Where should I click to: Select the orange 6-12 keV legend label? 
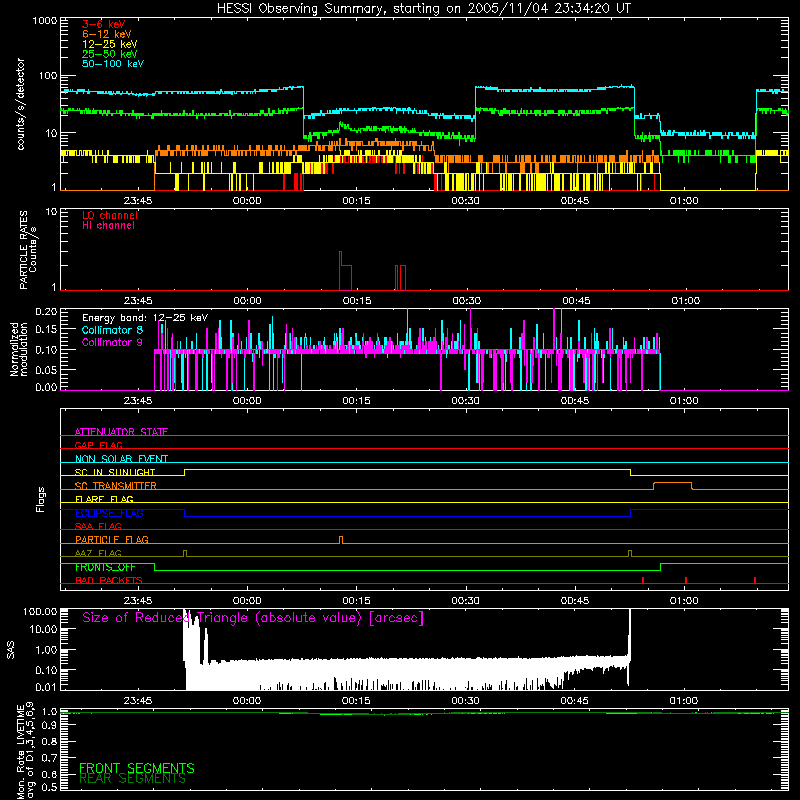(x=106, y=34)
